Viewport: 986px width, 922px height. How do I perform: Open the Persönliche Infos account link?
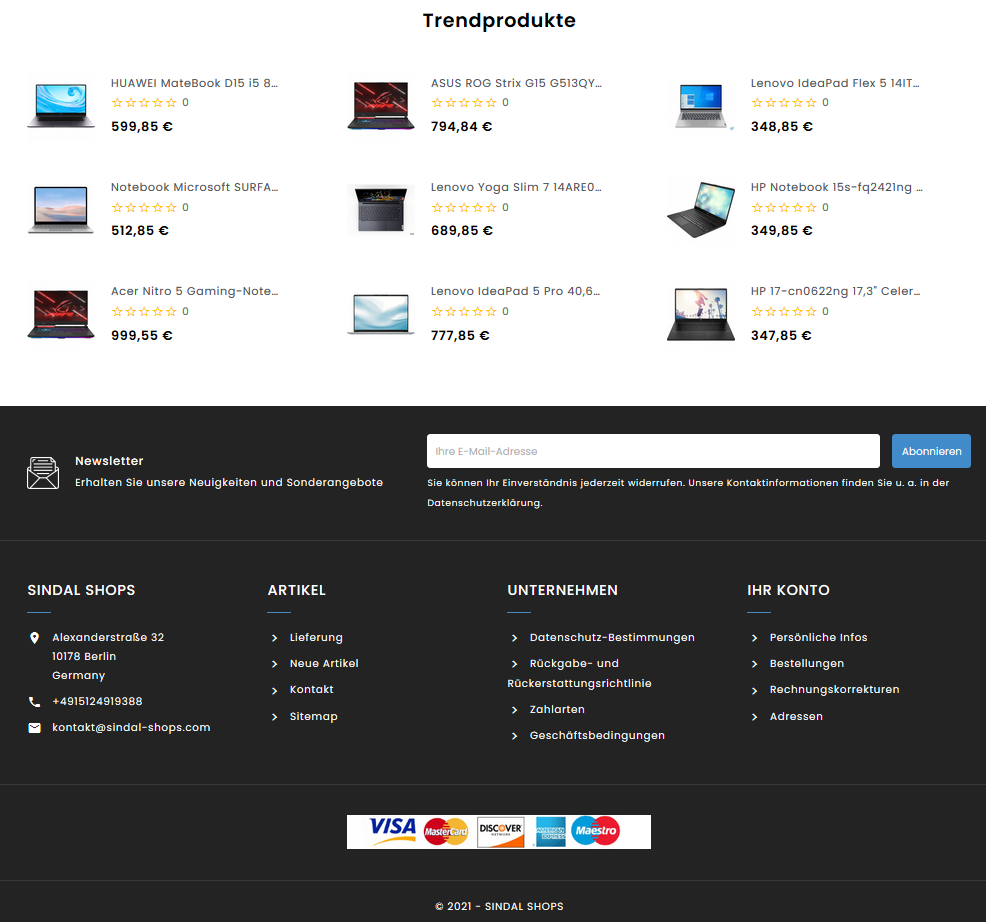(818, 637)
